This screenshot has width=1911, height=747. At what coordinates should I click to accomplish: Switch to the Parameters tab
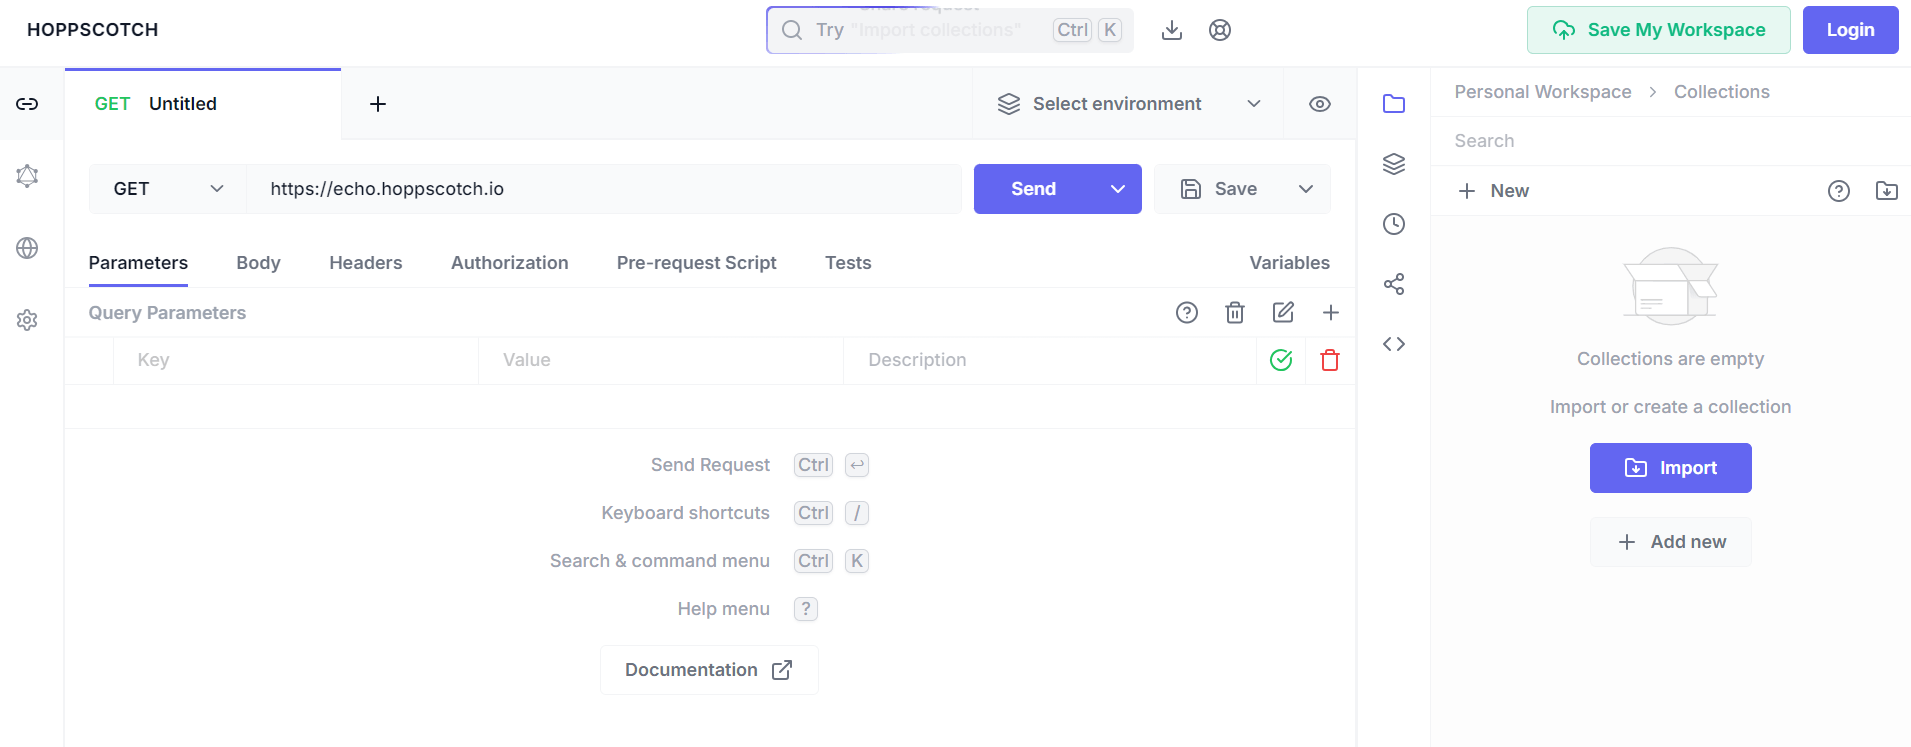pos(138,263)
